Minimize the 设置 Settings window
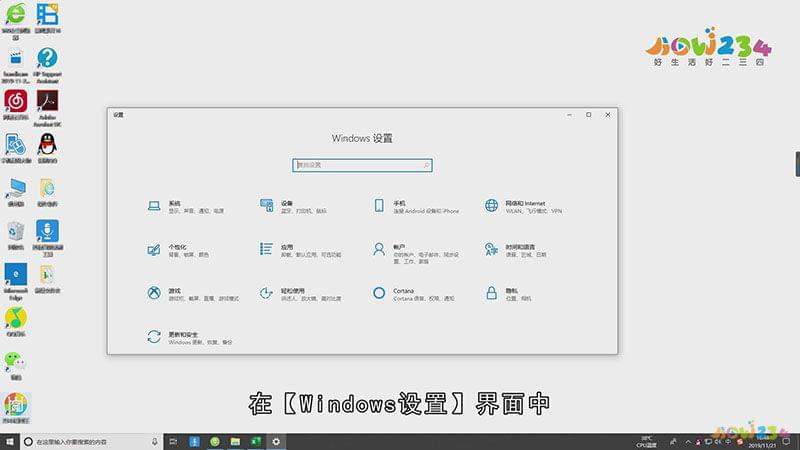800x450 pixels. 569,115
